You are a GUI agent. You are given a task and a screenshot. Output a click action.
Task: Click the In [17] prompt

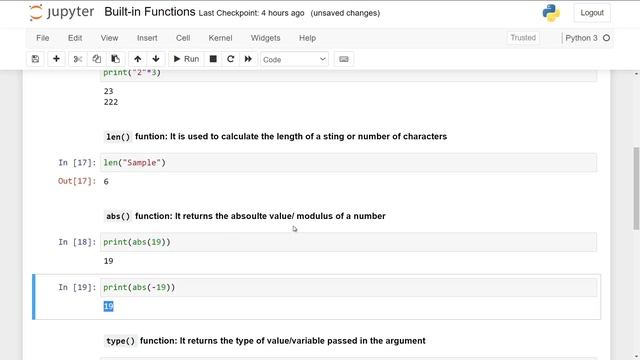pos(77,163)
